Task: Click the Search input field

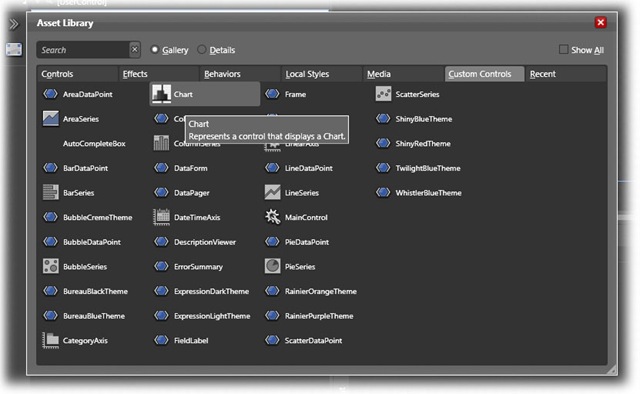Action: (x=83, y=50)
